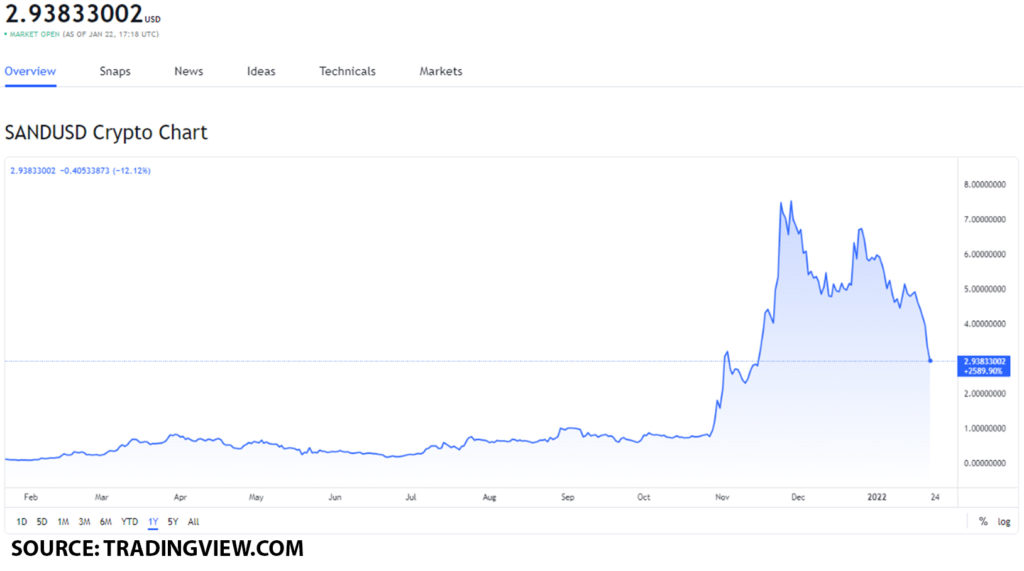The image size is (1024, 571).
Task: Click the price change legend -0.40533873
Action: click(x=85, y=171)
